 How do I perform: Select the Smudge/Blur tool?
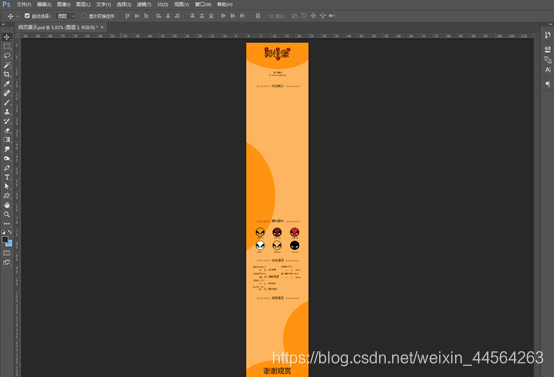click(7, 149)
